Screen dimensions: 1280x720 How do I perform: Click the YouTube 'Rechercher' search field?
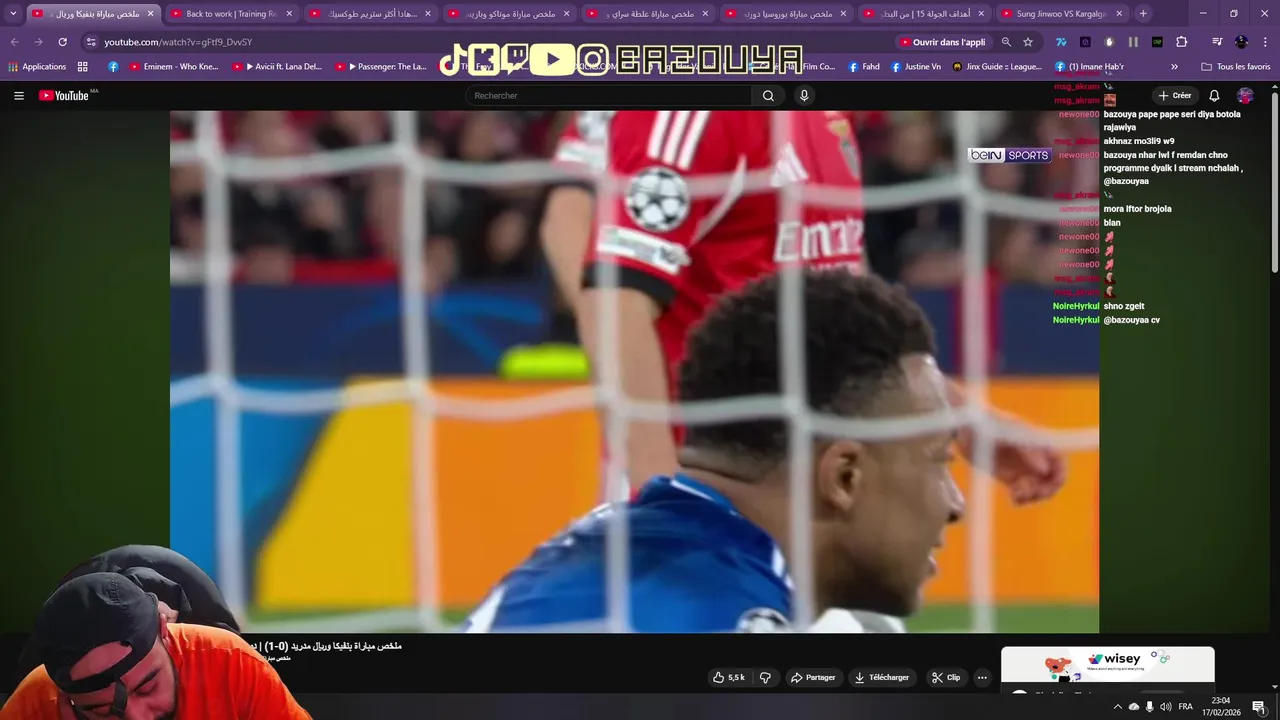click(x=609, y=96)
